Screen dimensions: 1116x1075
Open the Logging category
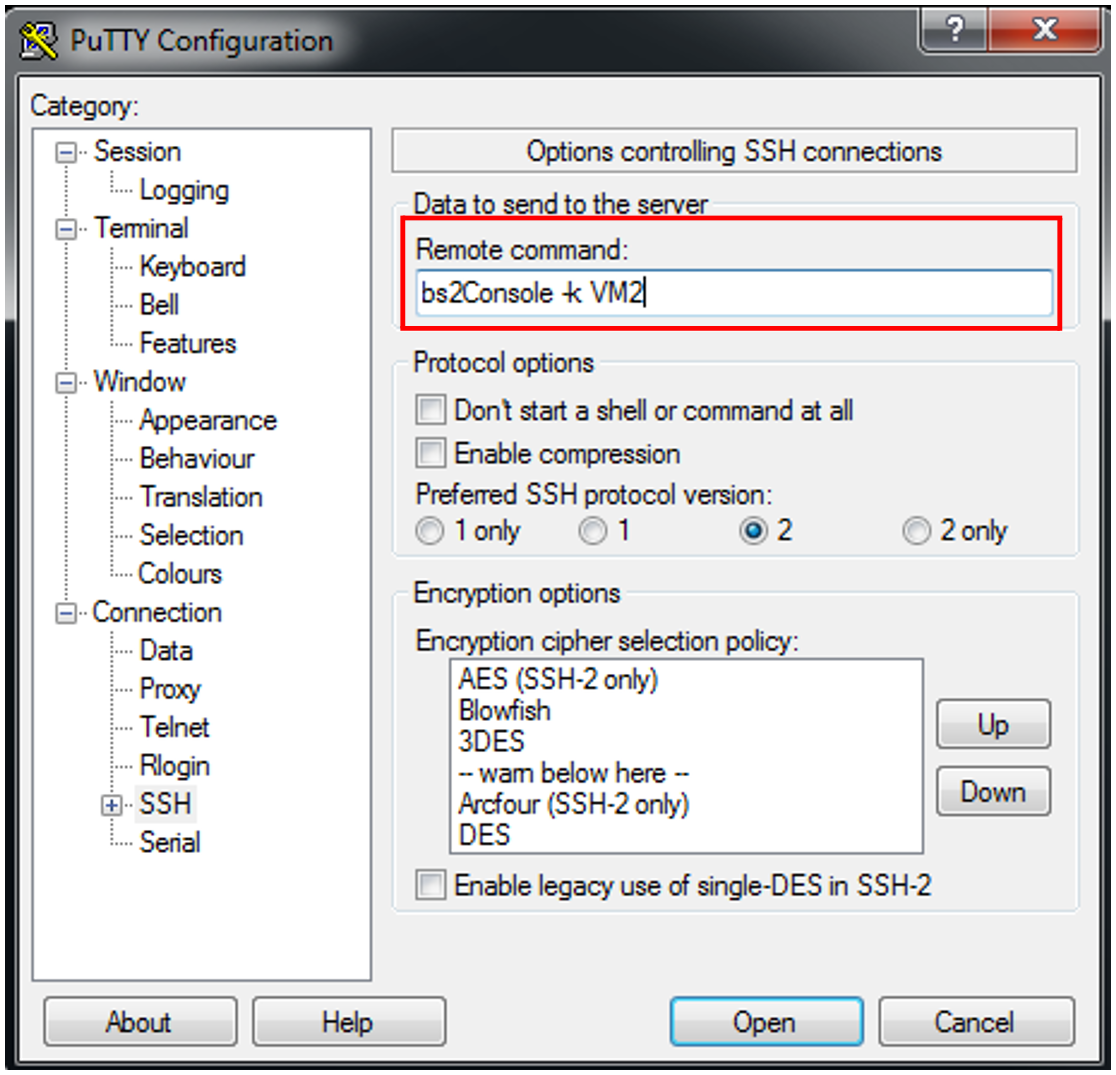184,190
